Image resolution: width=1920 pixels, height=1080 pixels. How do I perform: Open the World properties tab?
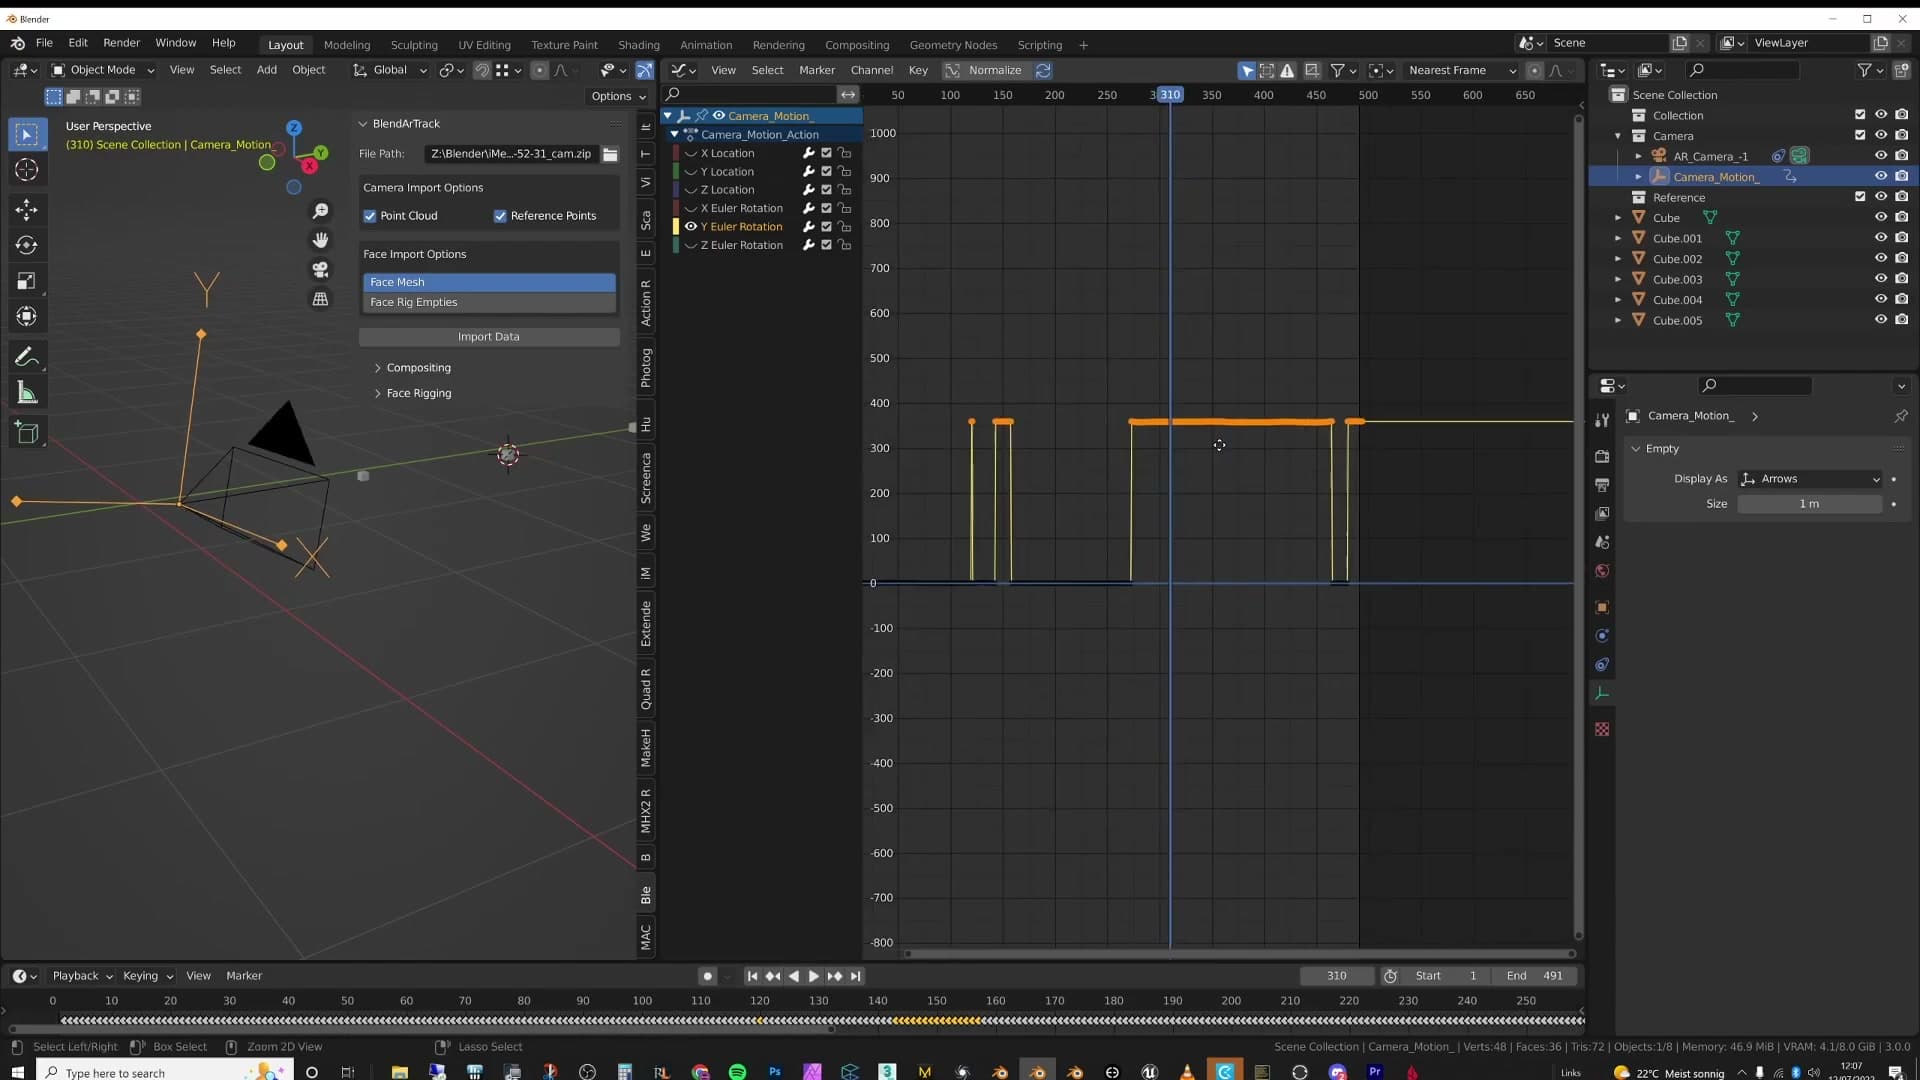[x=1602, y=571]
